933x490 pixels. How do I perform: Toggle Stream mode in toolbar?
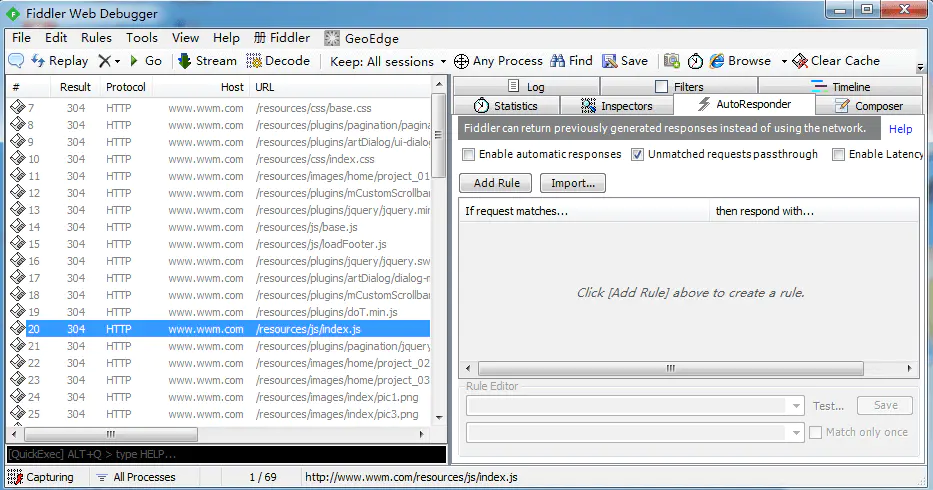point(207,61)
